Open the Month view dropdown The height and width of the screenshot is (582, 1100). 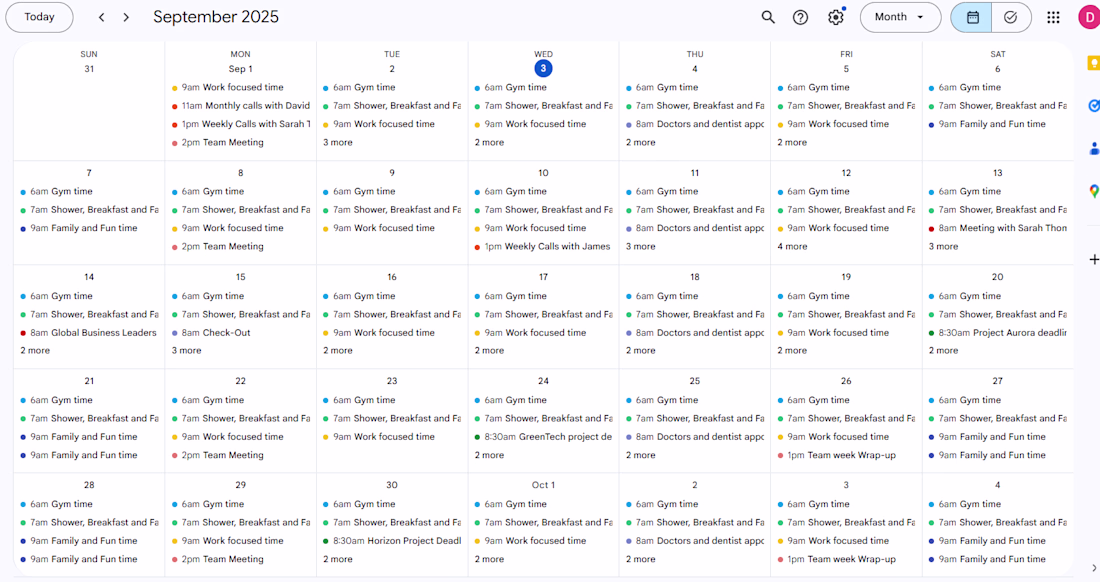pyautogui.click(x=900, y=17)
